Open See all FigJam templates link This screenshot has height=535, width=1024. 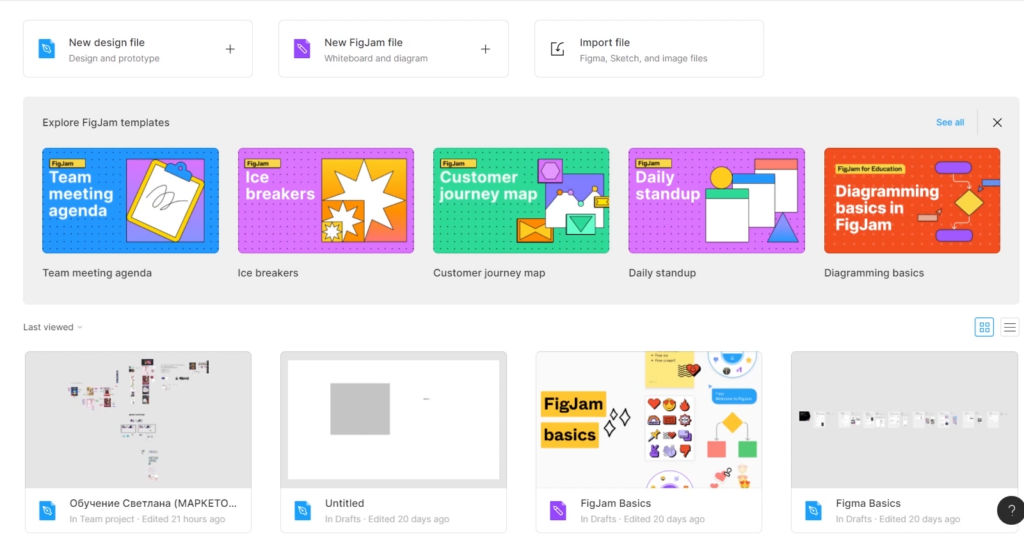click(x=950, y=122)
